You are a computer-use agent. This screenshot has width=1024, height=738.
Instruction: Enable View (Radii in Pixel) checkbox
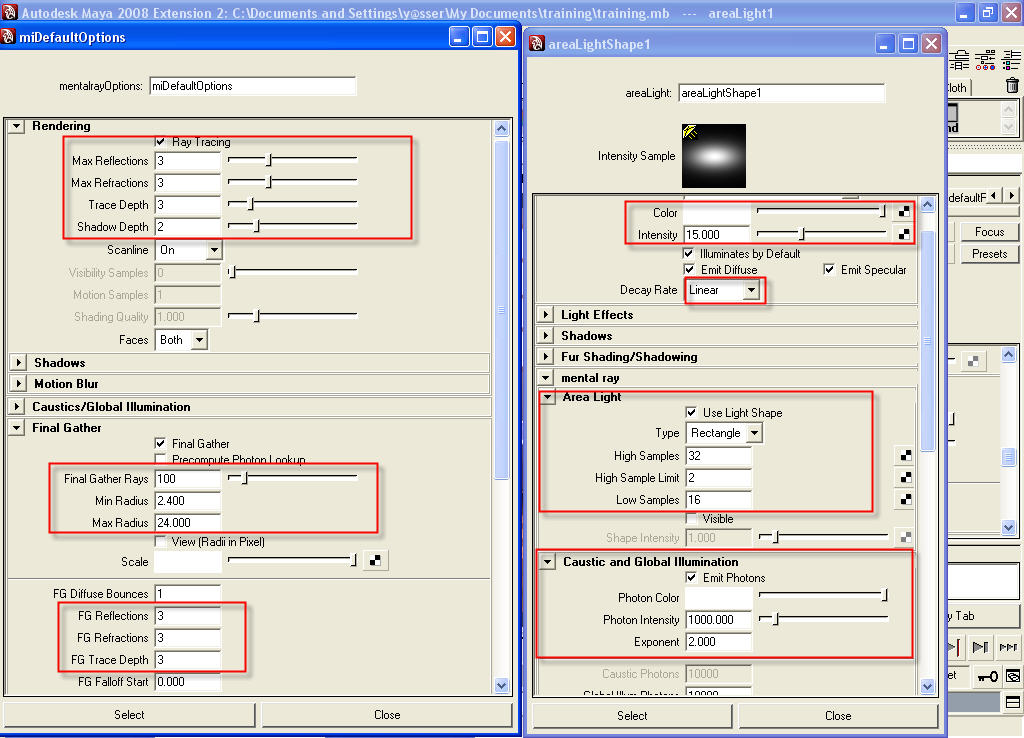point(160,541)
